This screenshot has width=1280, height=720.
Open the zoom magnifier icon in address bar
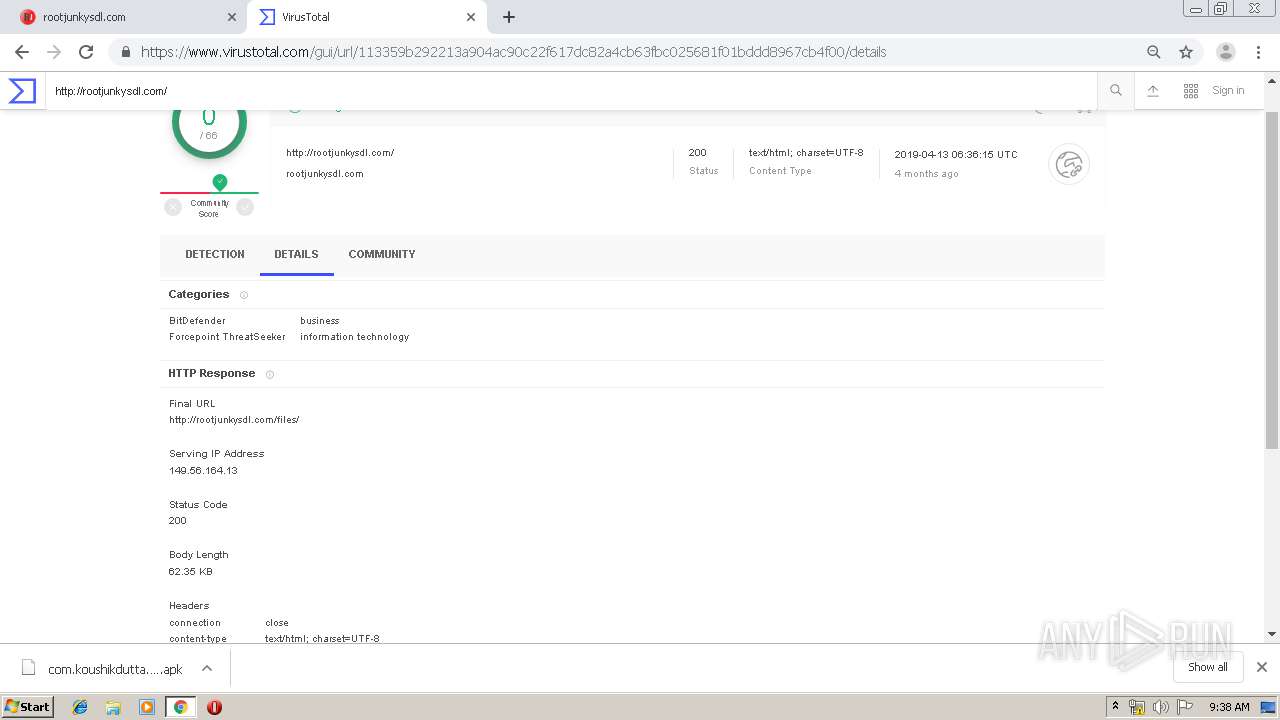(1154, 52)
